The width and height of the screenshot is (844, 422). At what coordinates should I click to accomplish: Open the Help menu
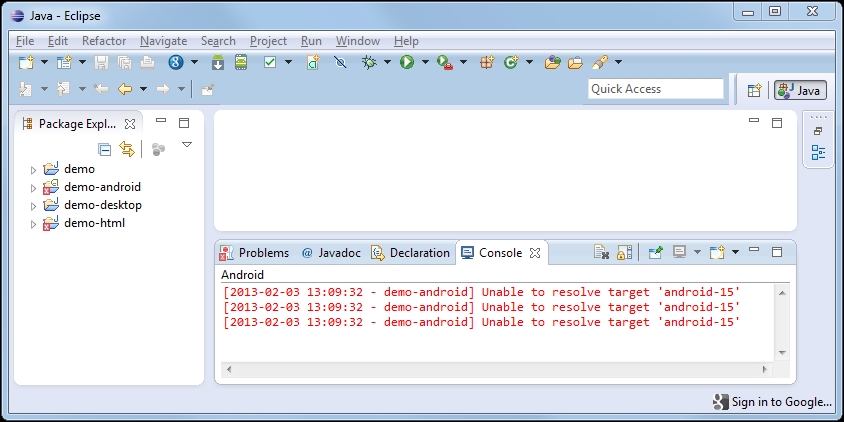pos(406,41)
